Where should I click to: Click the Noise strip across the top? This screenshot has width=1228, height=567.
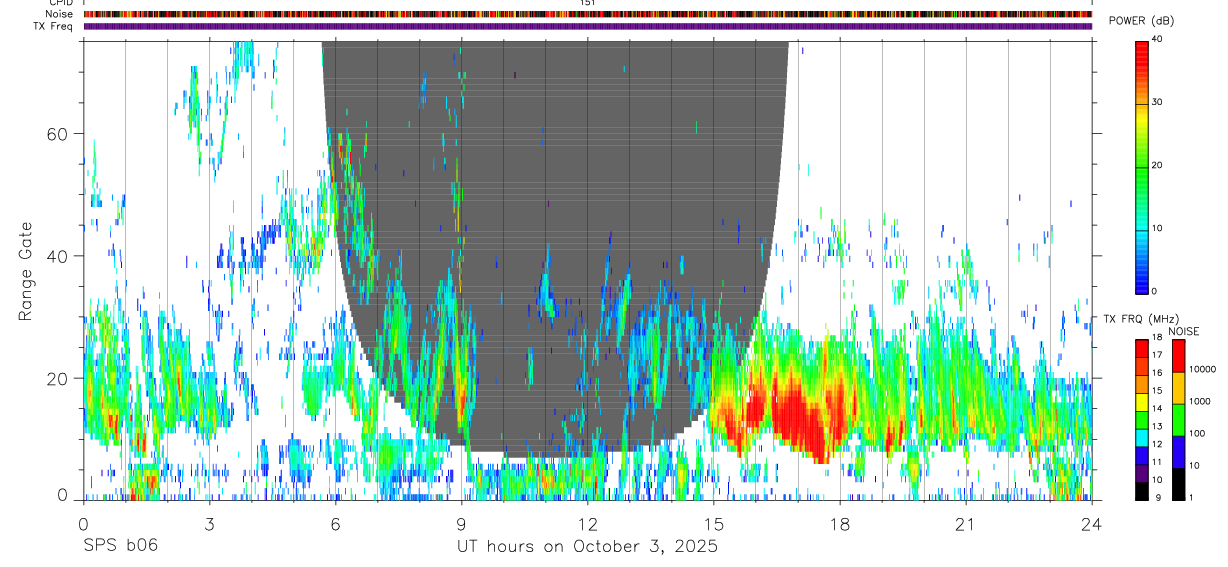tap(588, 14)
